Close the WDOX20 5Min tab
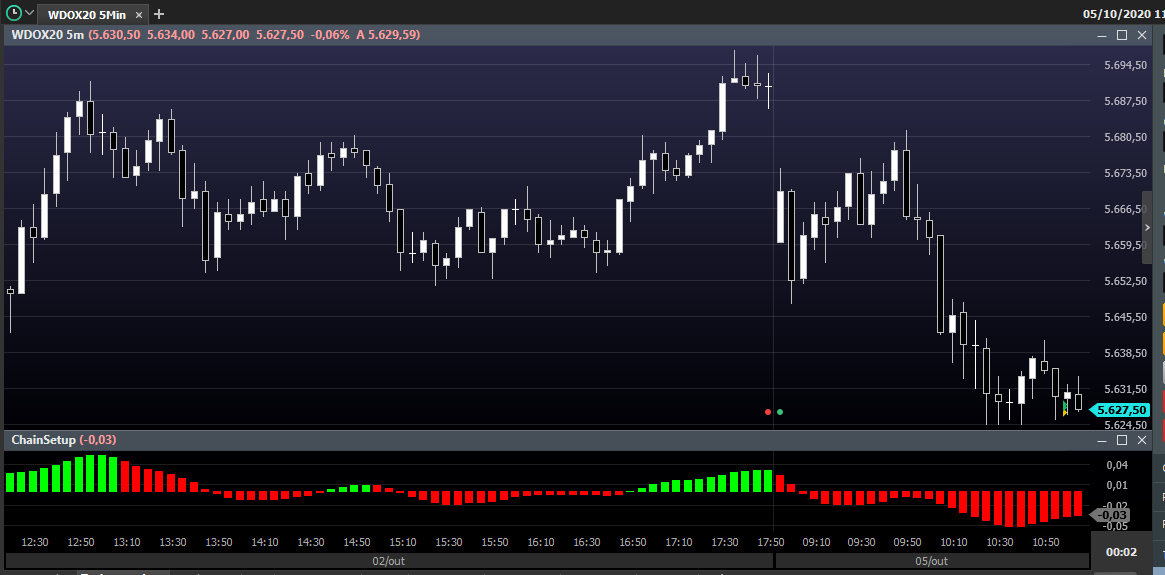Viewport: 1165px width, 575px height. click(x=139, y=14)
